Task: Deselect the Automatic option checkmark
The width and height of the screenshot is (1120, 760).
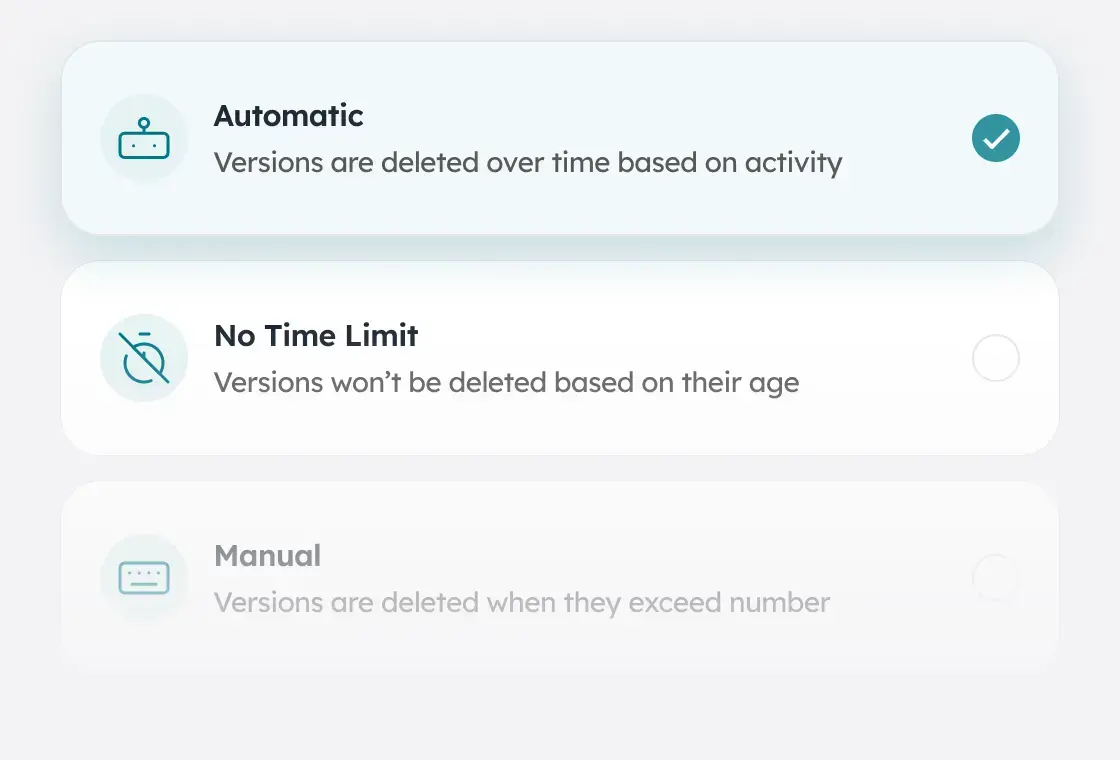Action: coord(995,138)
